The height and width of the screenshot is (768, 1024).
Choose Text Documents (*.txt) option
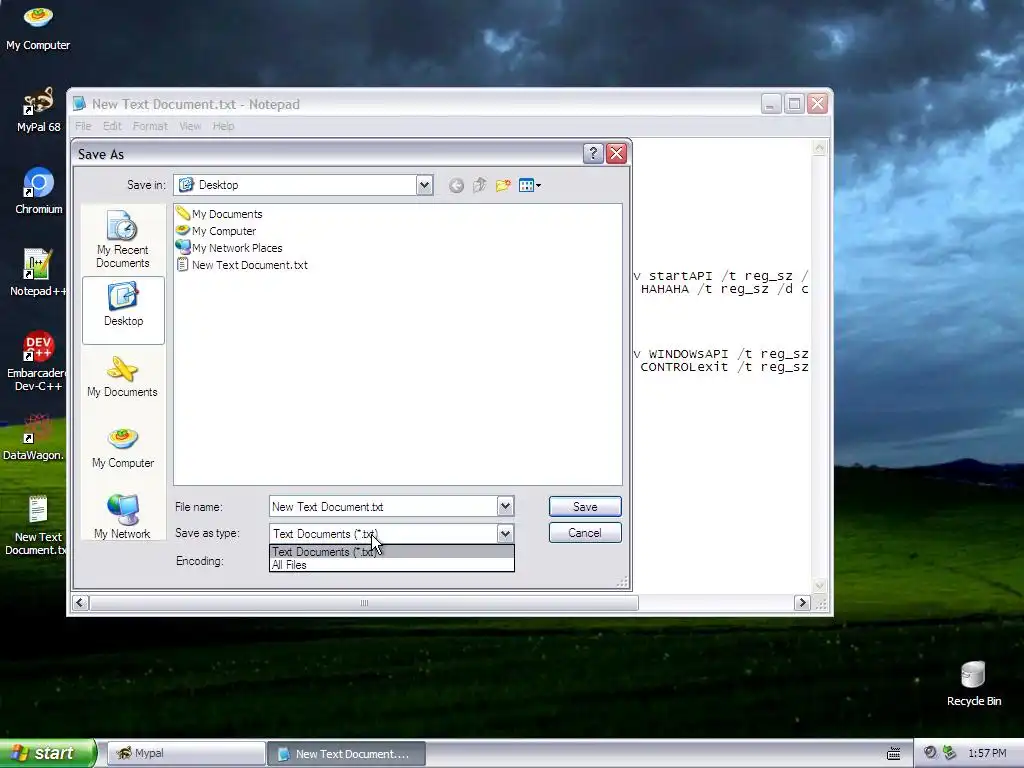click(x=392, y=552)
